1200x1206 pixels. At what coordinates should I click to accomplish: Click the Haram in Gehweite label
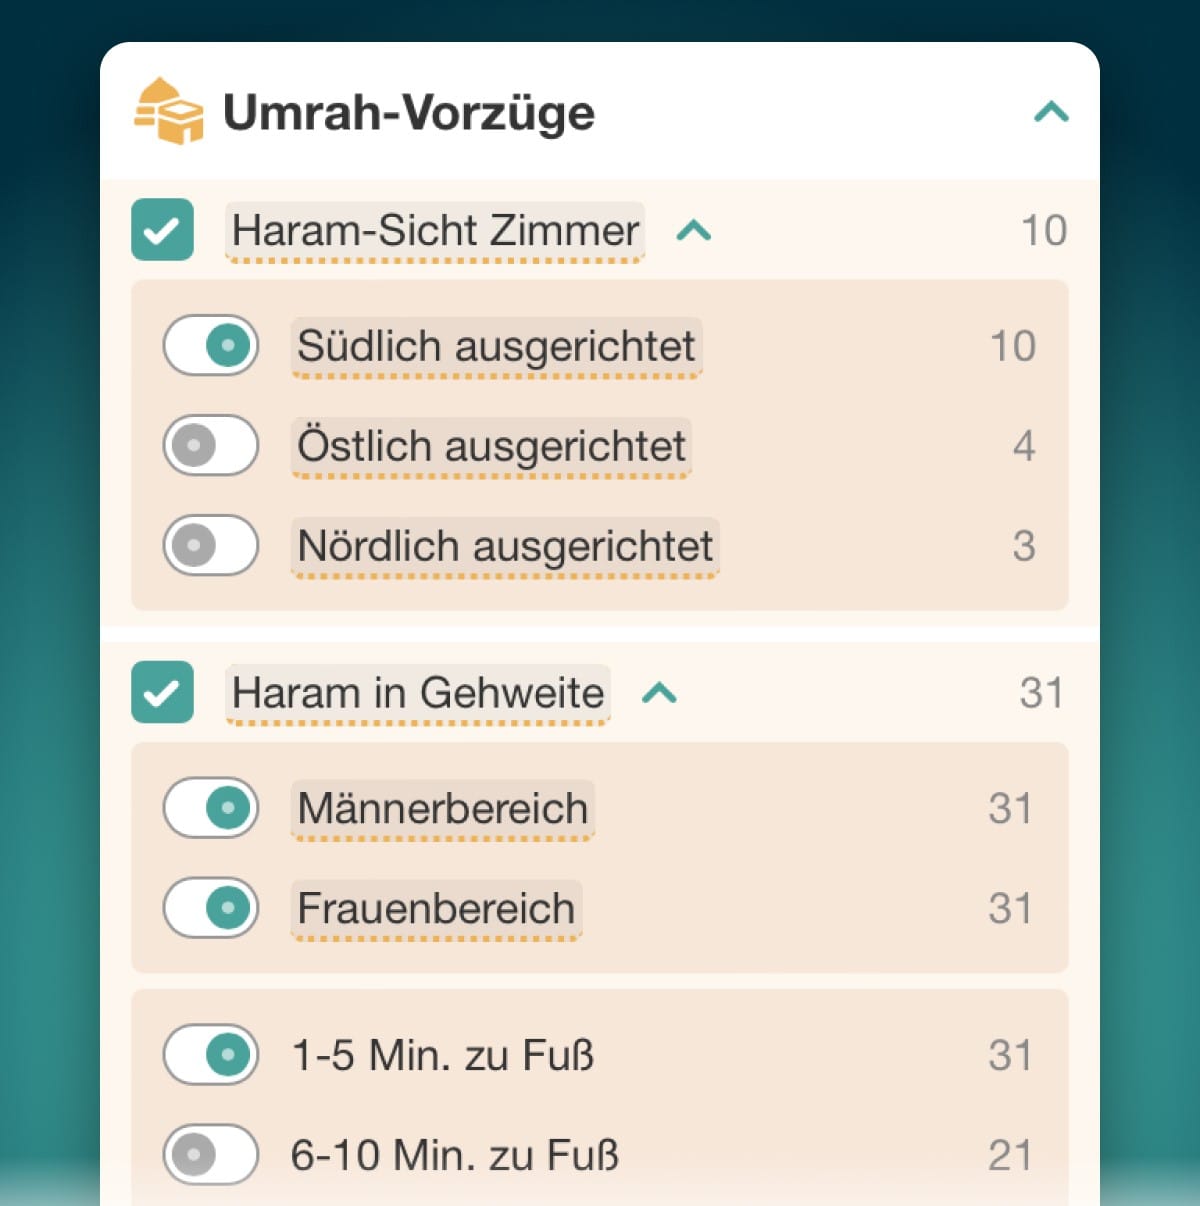418,693
